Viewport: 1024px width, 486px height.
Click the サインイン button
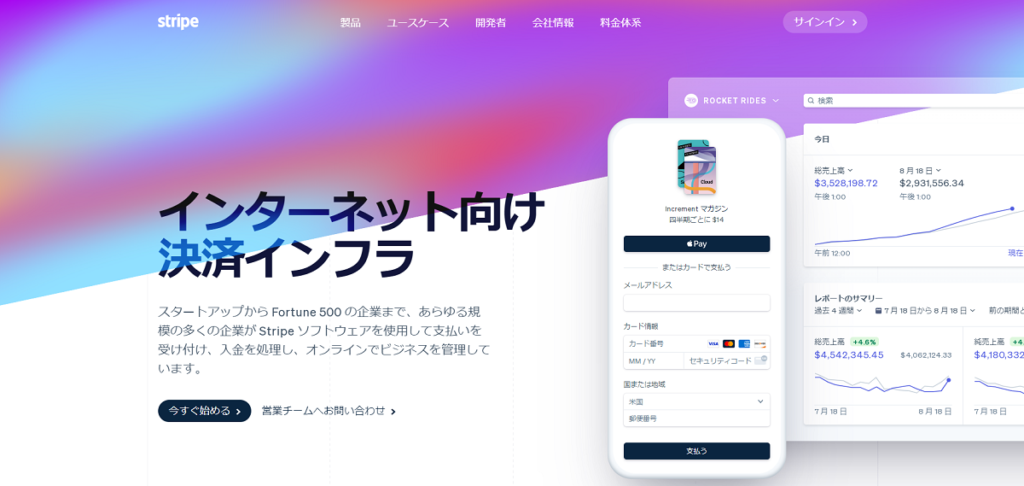(825, 22)
